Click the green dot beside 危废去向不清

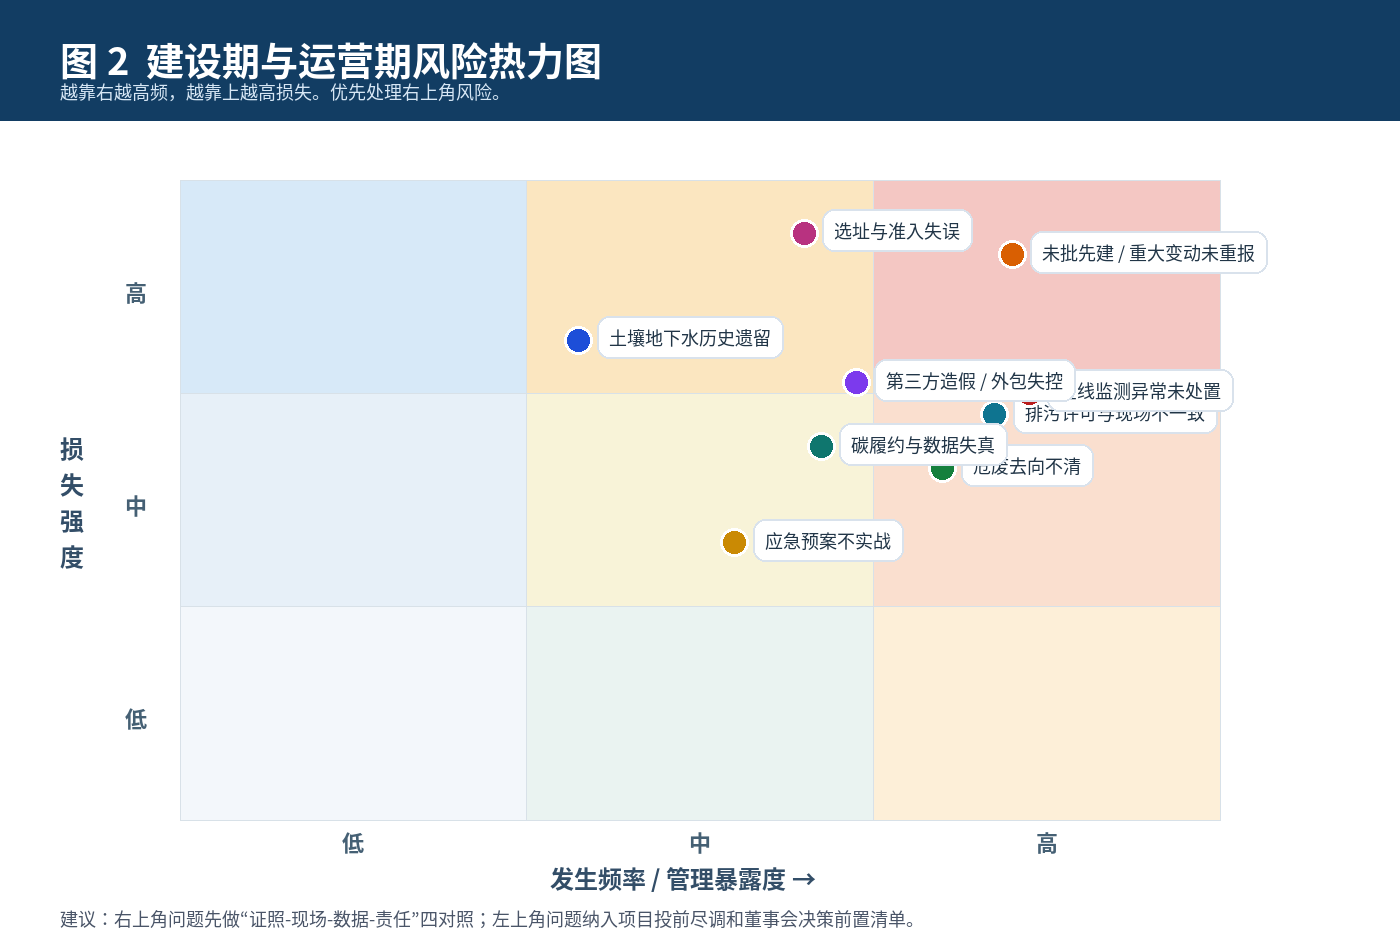pos(942,471)
